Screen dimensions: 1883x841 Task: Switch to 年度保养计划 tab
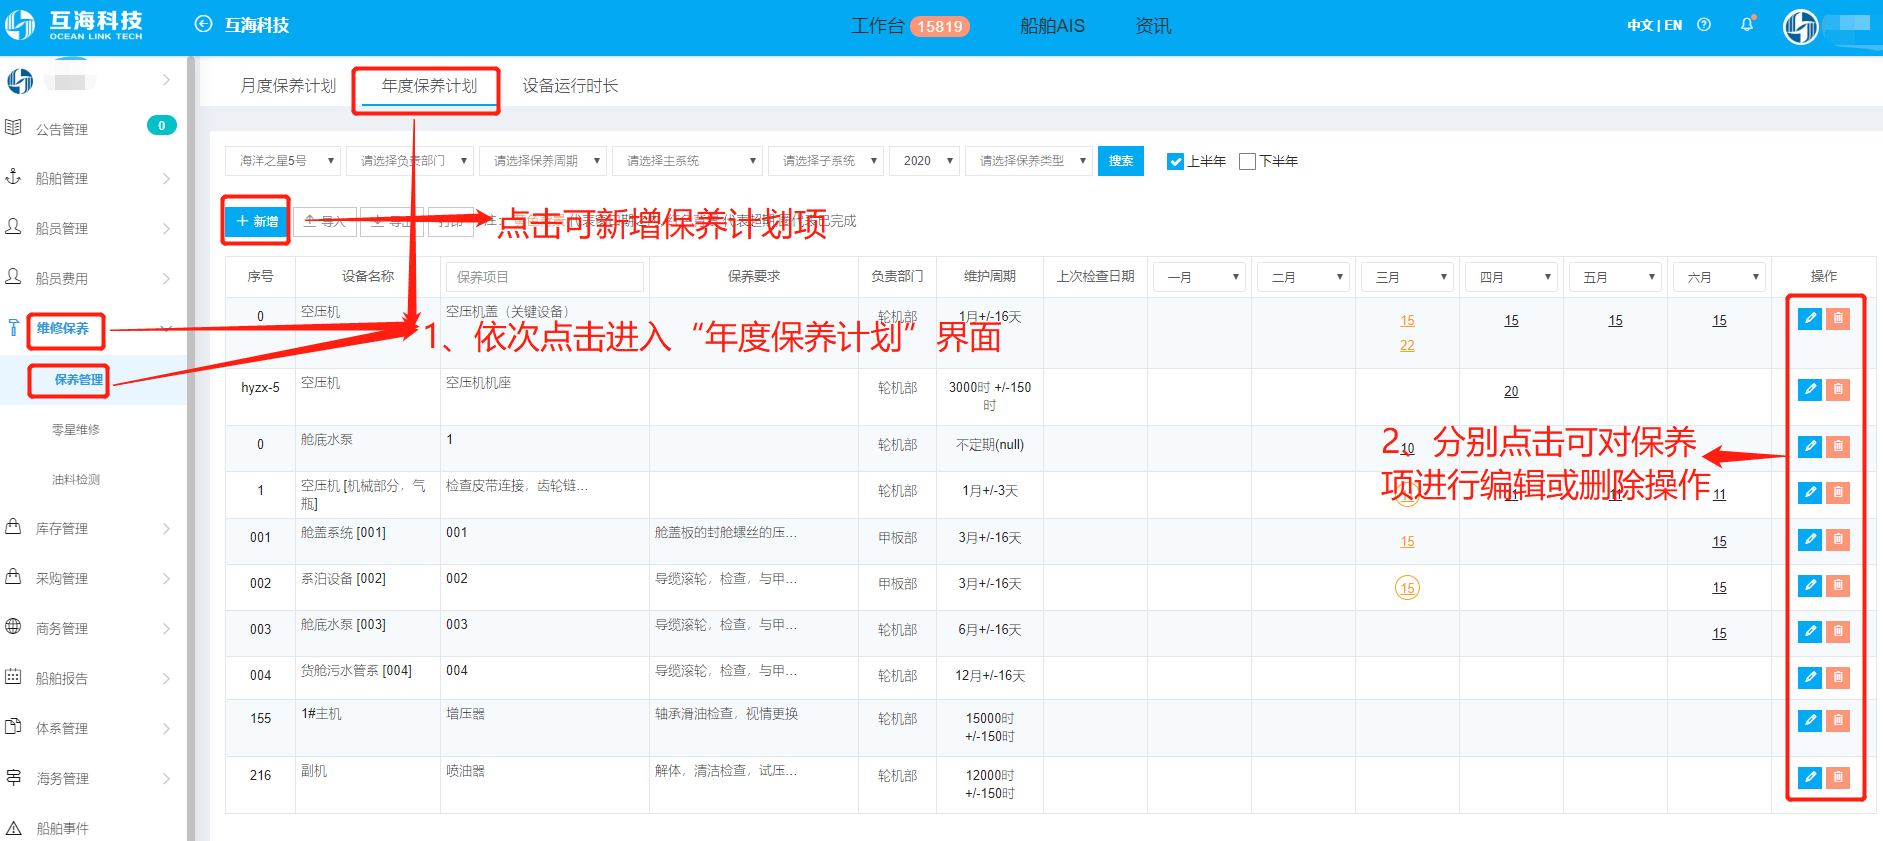(x=429, y=86)
